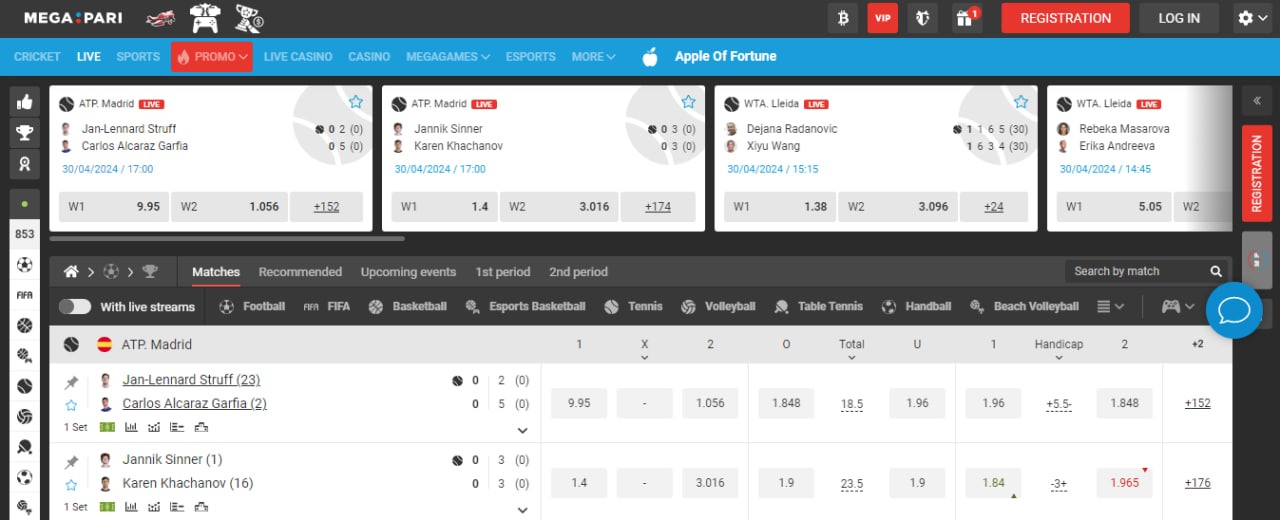Click the home icon in breadcrumb

click(x=71, y=271)
